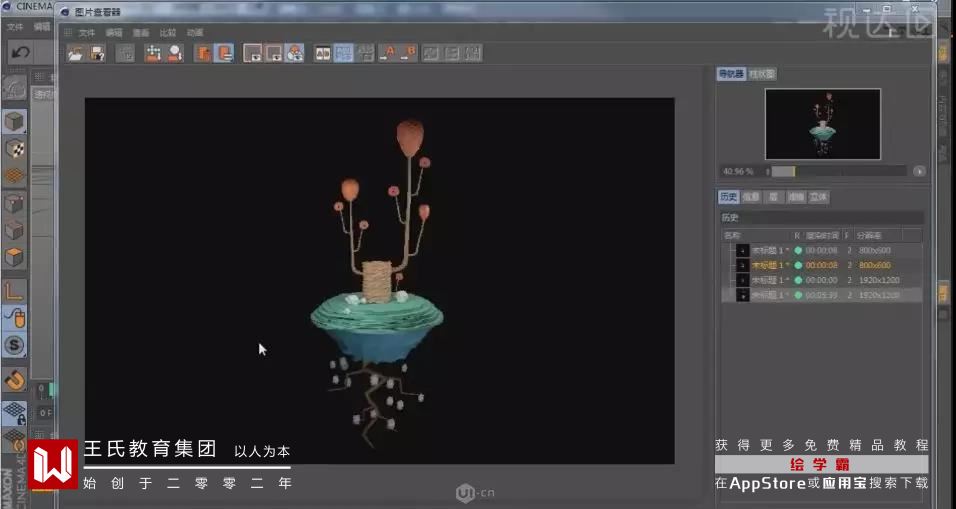This screenshot has height=509, width=956.
Task: Toggle the locked workplane grid icon
Action: [14, 413]
